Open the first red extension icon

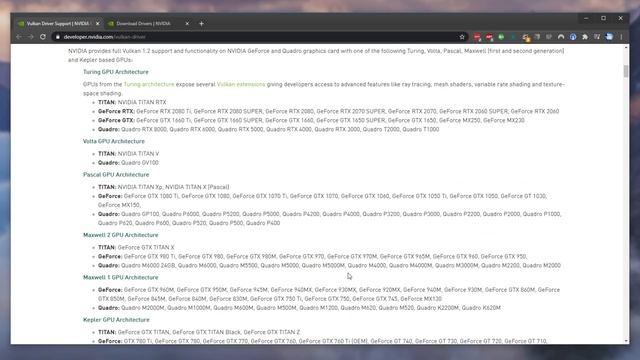coord(477,37)
